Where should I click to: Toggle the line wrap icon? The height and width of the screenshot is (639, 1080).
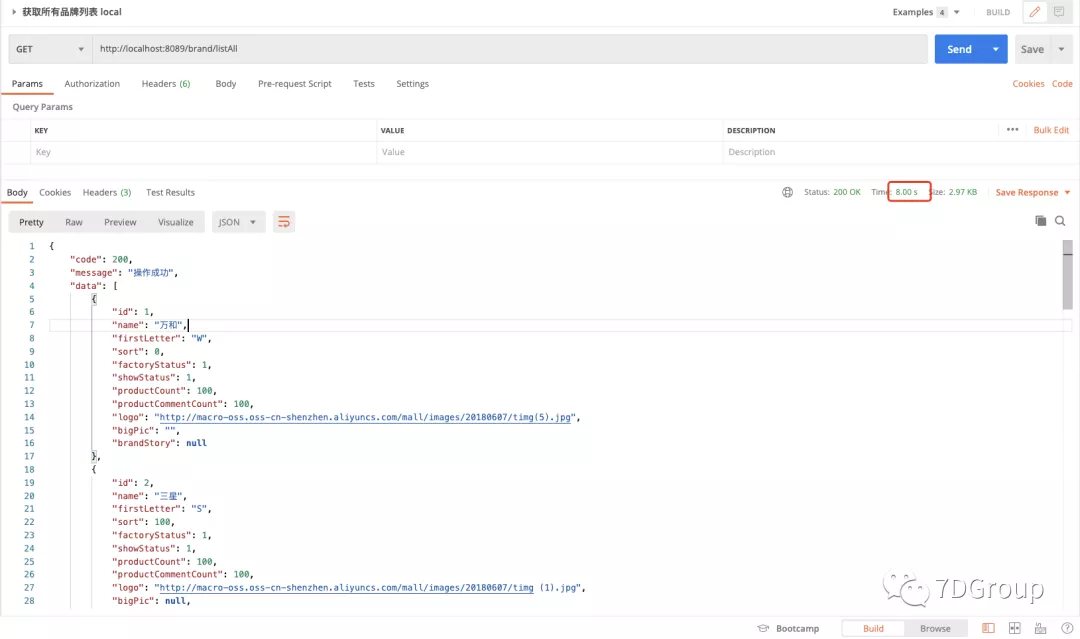click(284, 222)
